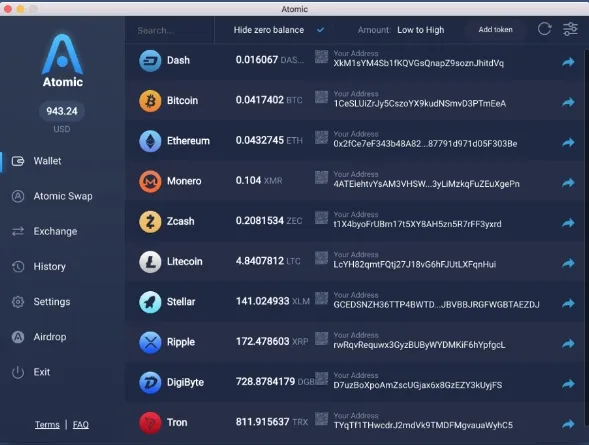The width and height of the screenshot is (589, 445).
Task: Click the refresh balances icon
Action: [x=544, y=29]
